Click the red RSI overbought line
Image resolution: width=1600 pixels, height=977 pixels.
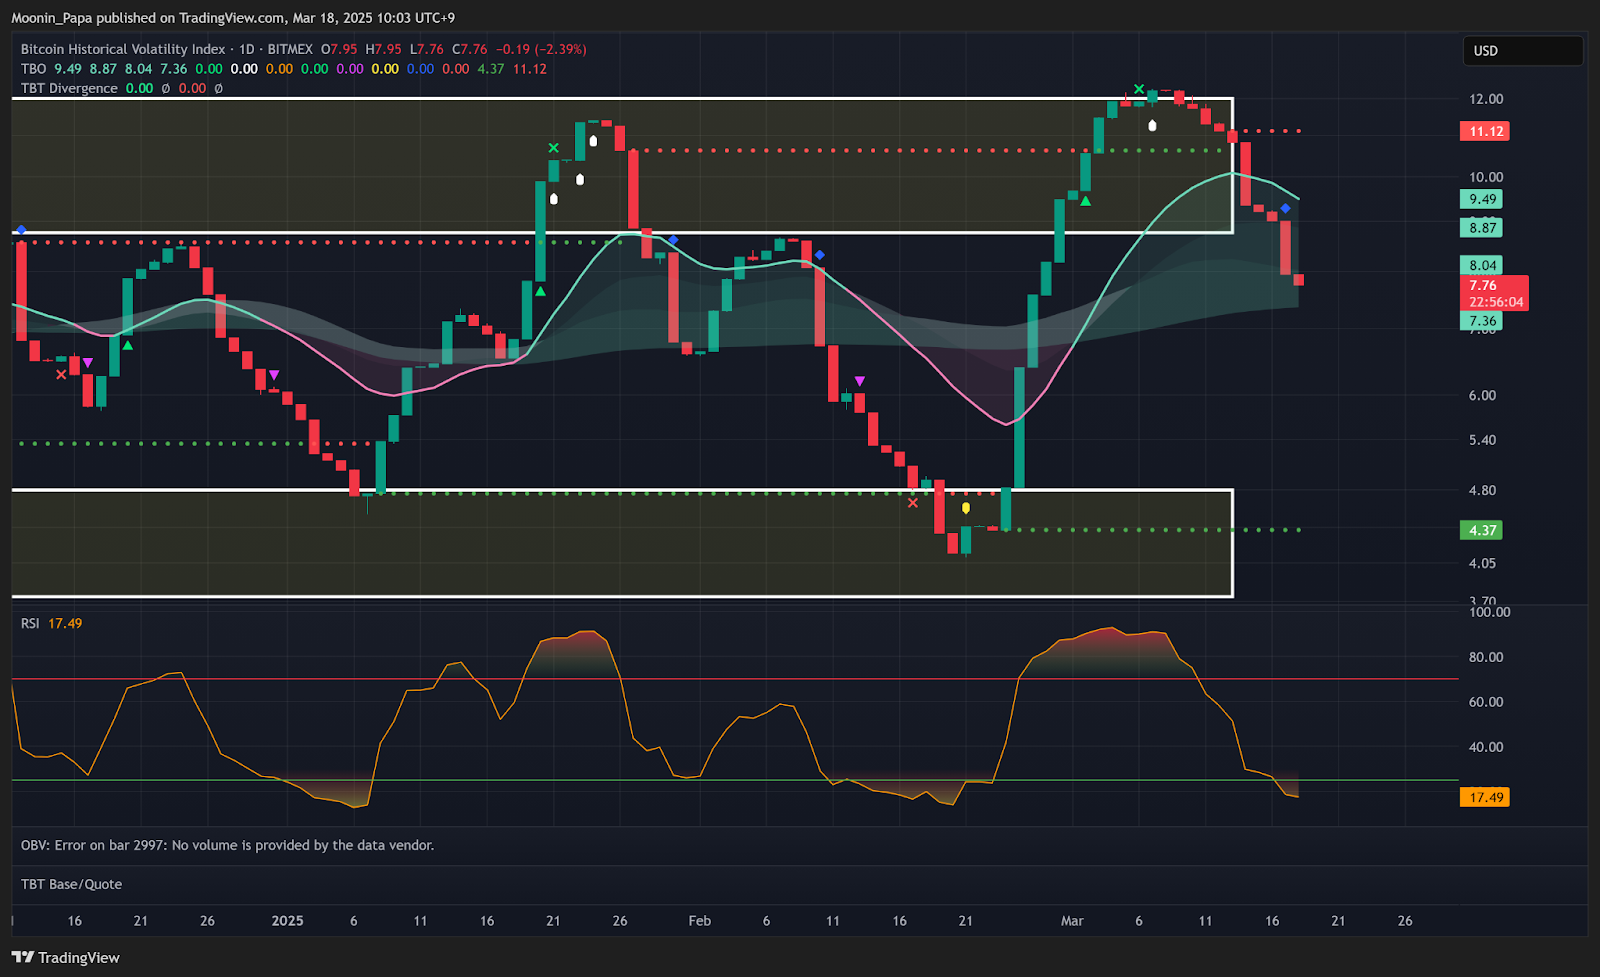[735, 679]
